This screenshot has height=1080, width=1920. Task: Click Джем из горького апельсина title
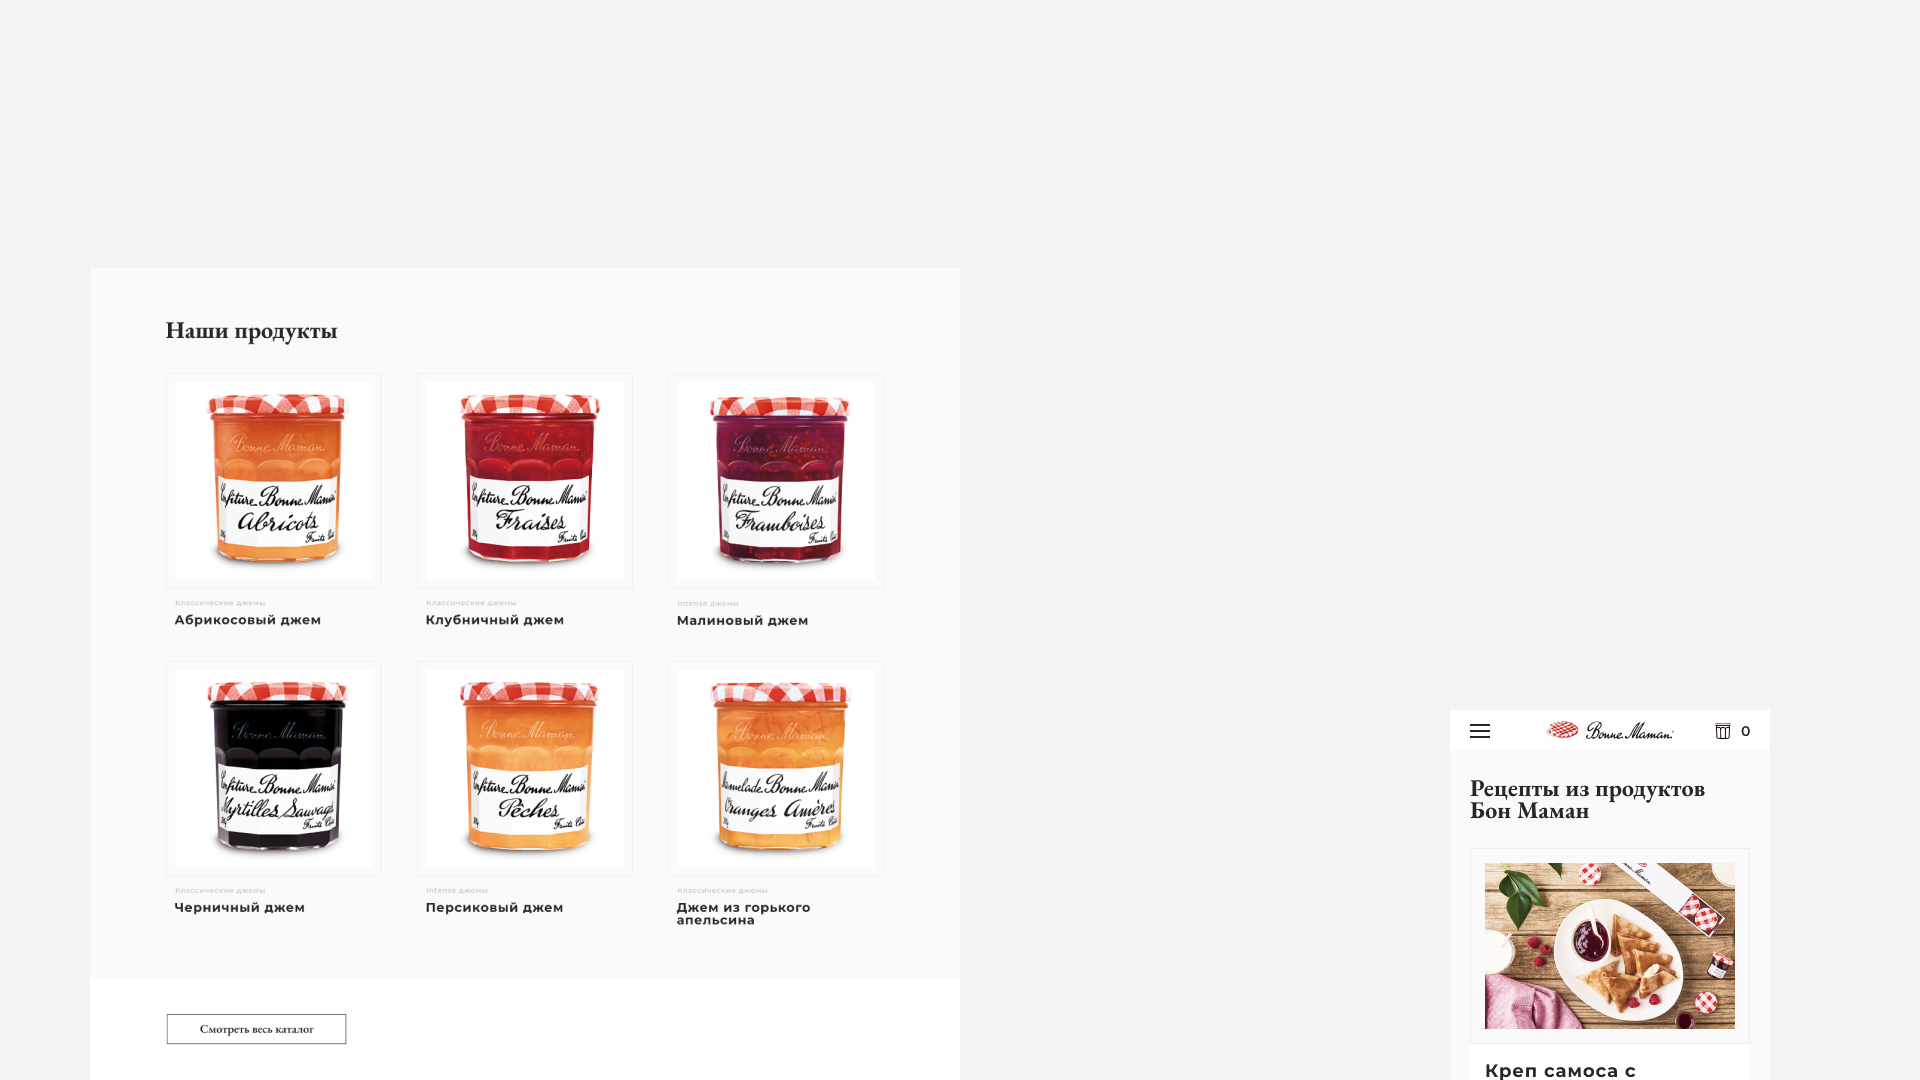click(x=744, y=914)
